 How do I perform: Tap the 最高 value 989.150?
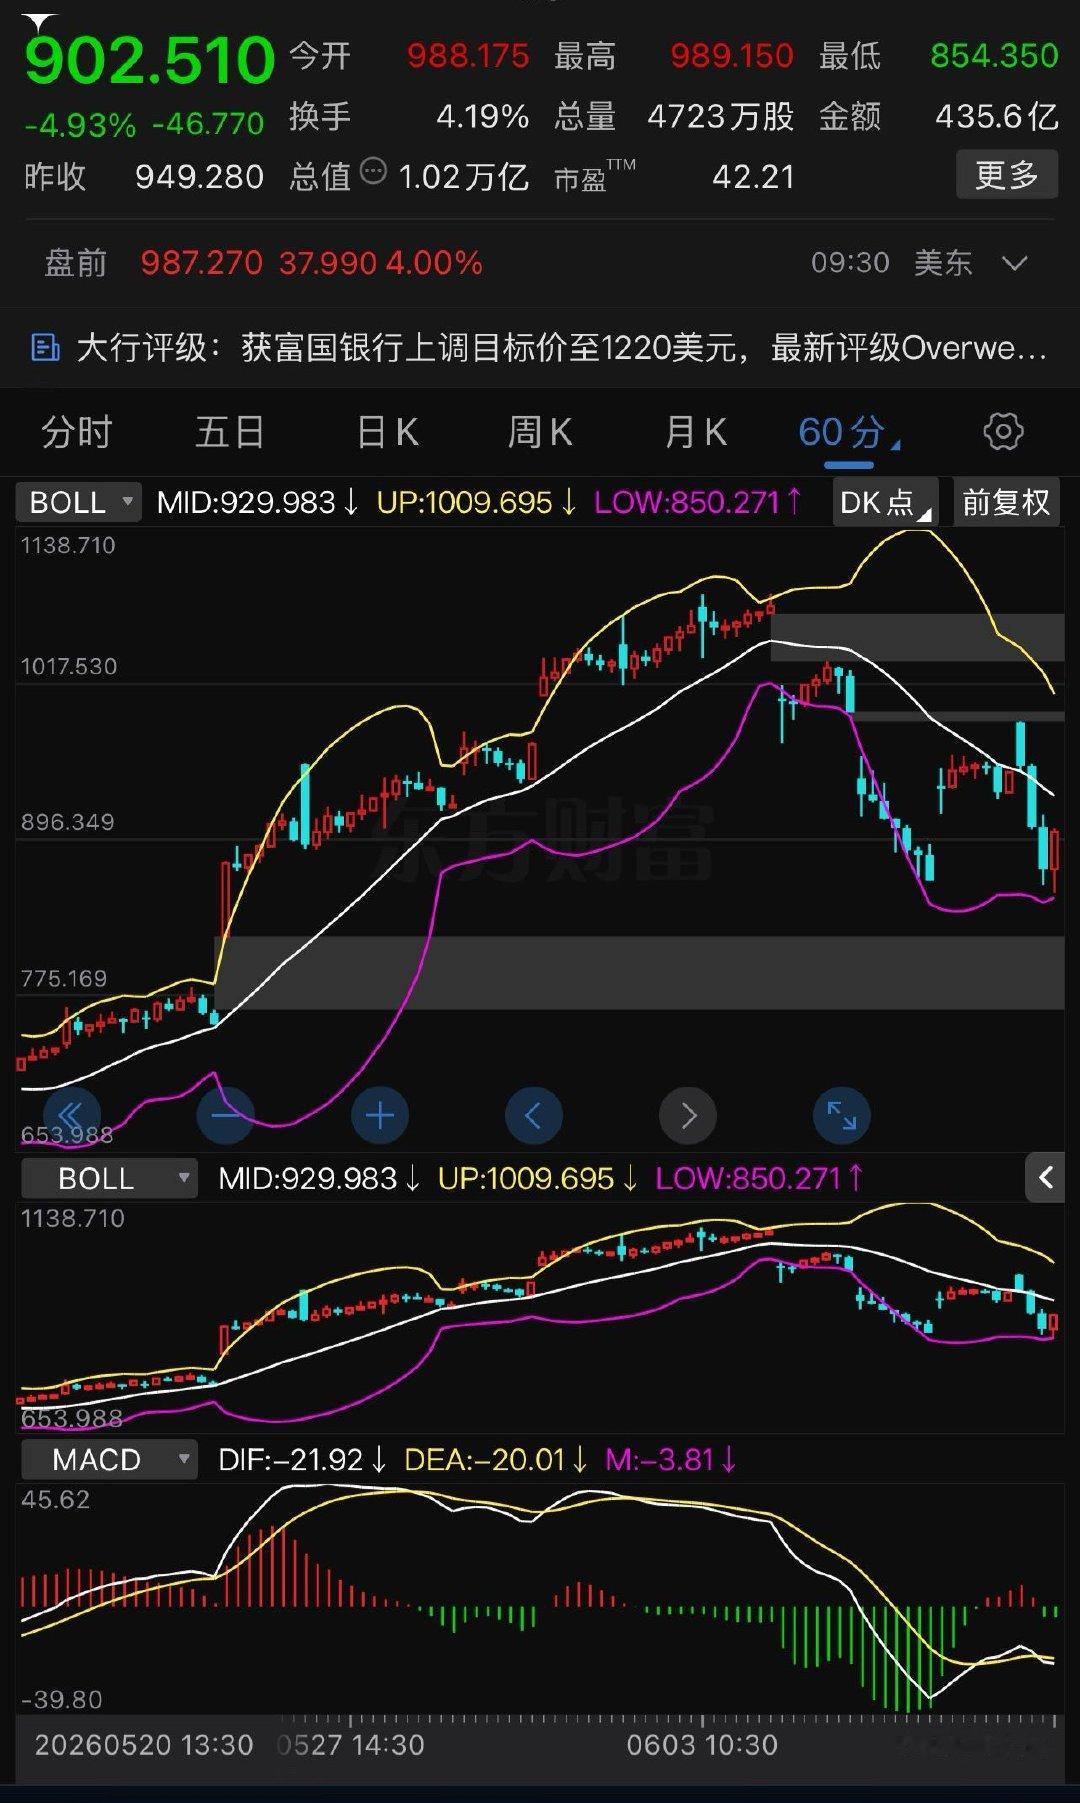(732, 55)
